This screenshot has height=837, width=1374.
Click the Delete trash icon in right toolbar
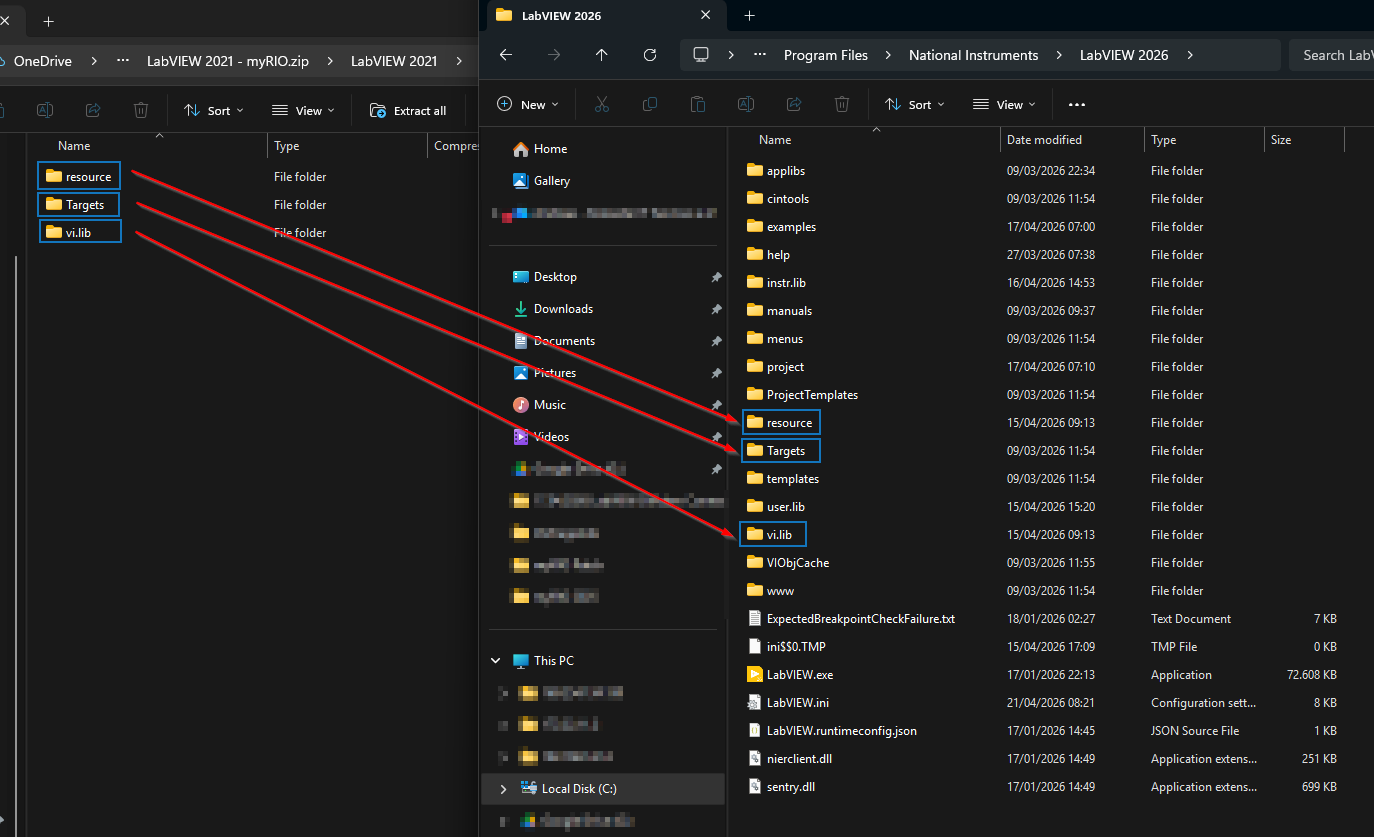point(842,105)
